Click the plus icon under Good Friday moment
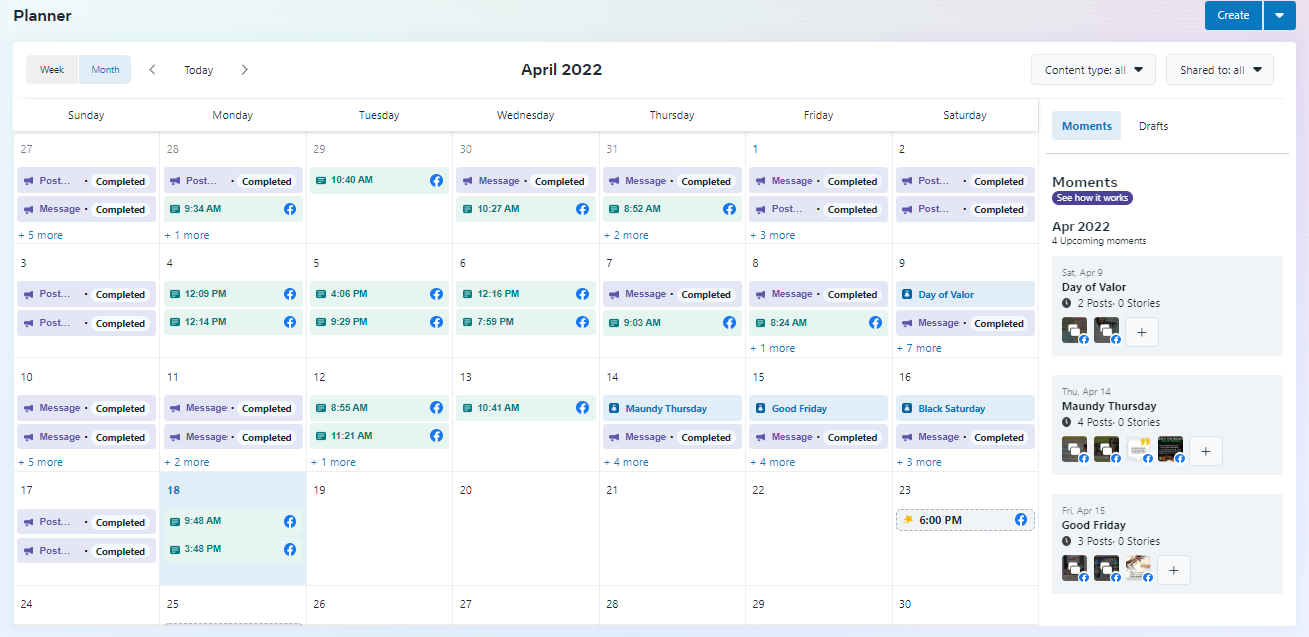 [1173, 570]
